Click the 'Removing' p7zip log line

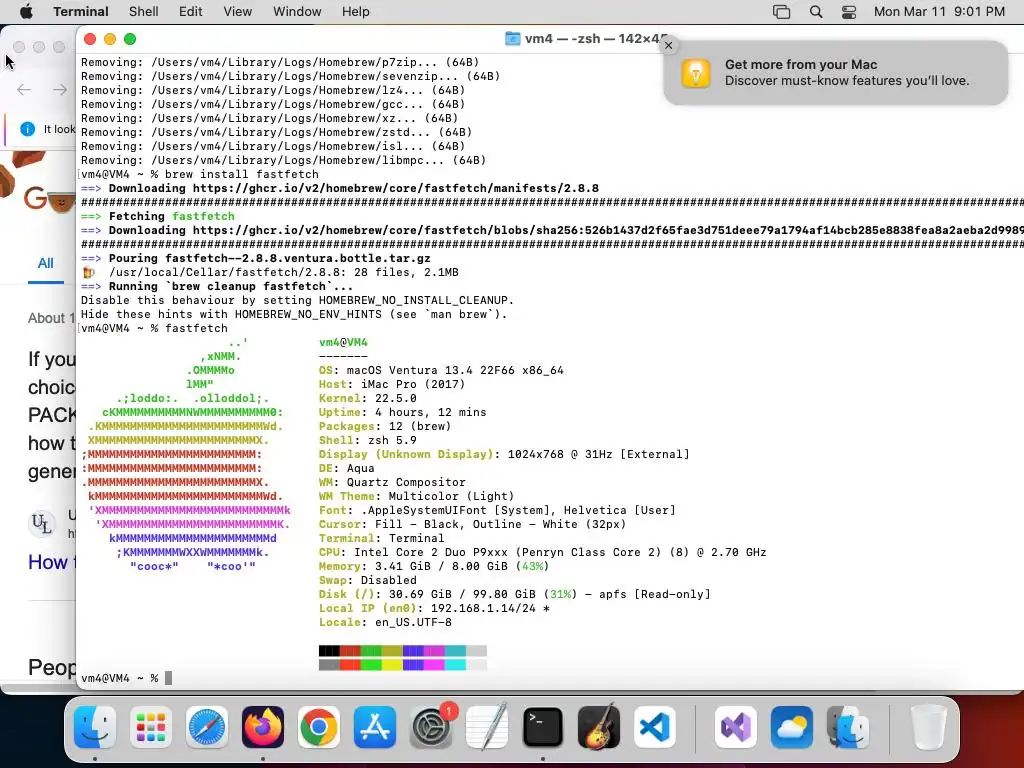[x=280, y=62]
